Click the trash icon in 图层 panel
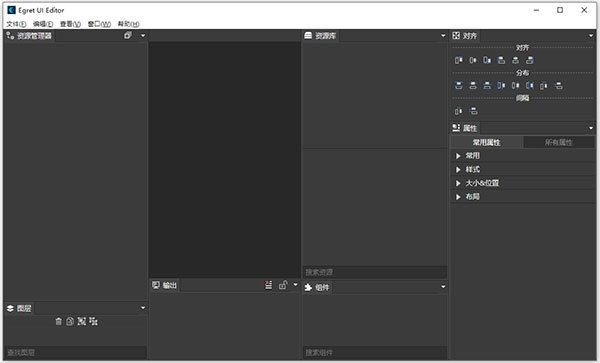 point(59,321)
